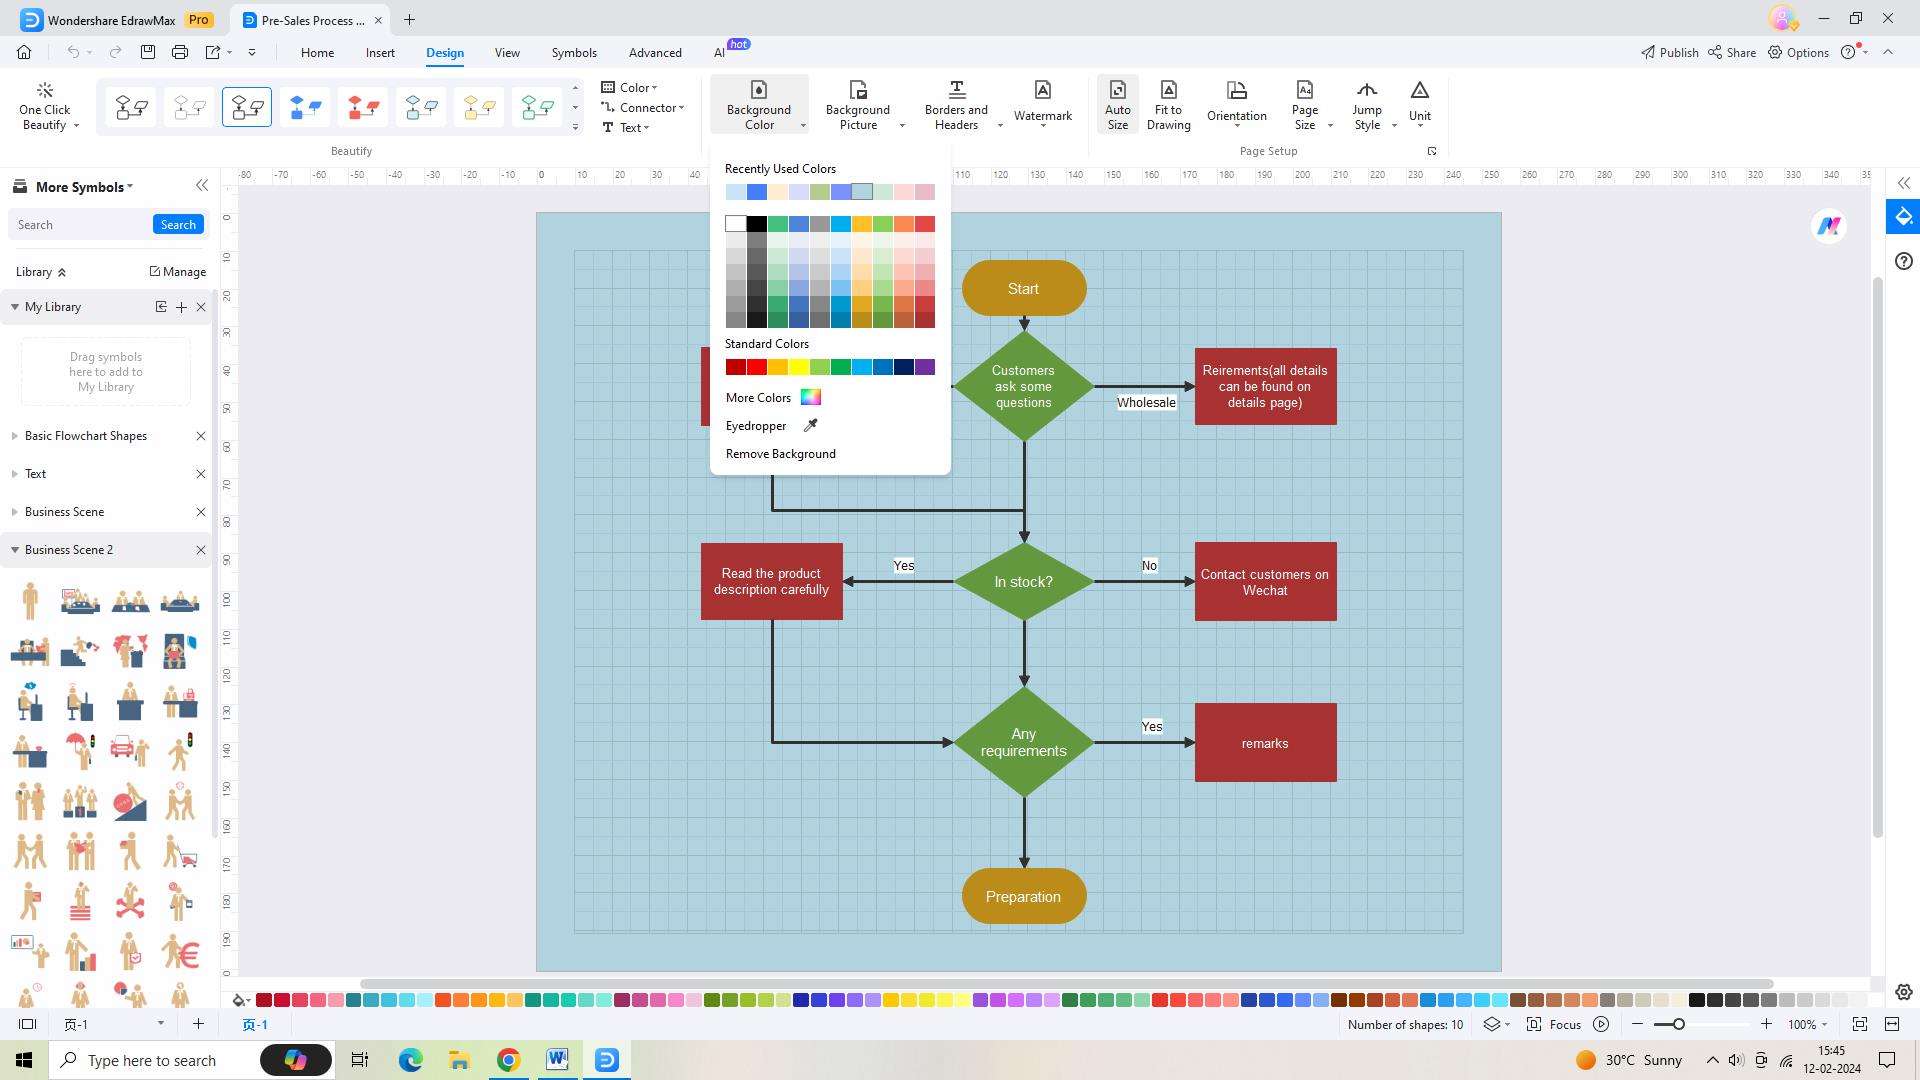Collapse Business Scene 2 section
Viewport: 1920px width, 1080px height.
pyautogui.click(x=15, y=550)
